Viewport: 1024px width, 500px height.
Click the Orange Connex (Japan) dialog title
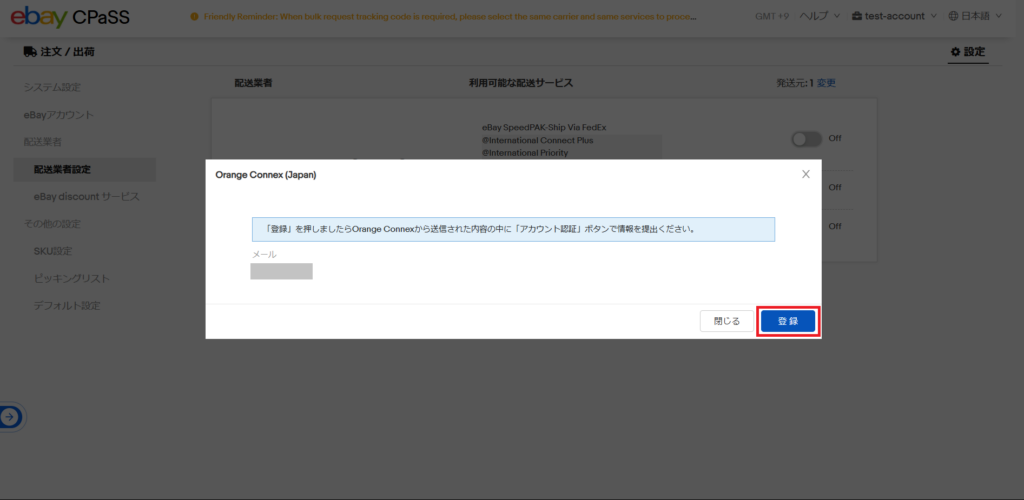point(266,175)
